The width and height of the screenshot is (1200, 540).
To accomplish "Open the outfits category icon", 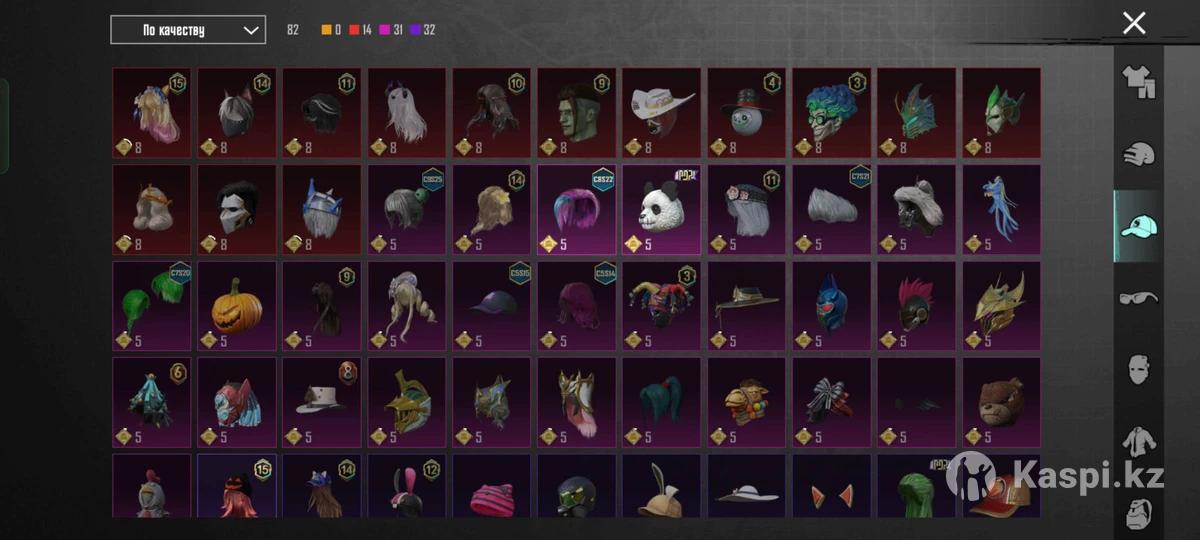I will coord(1138,82).
